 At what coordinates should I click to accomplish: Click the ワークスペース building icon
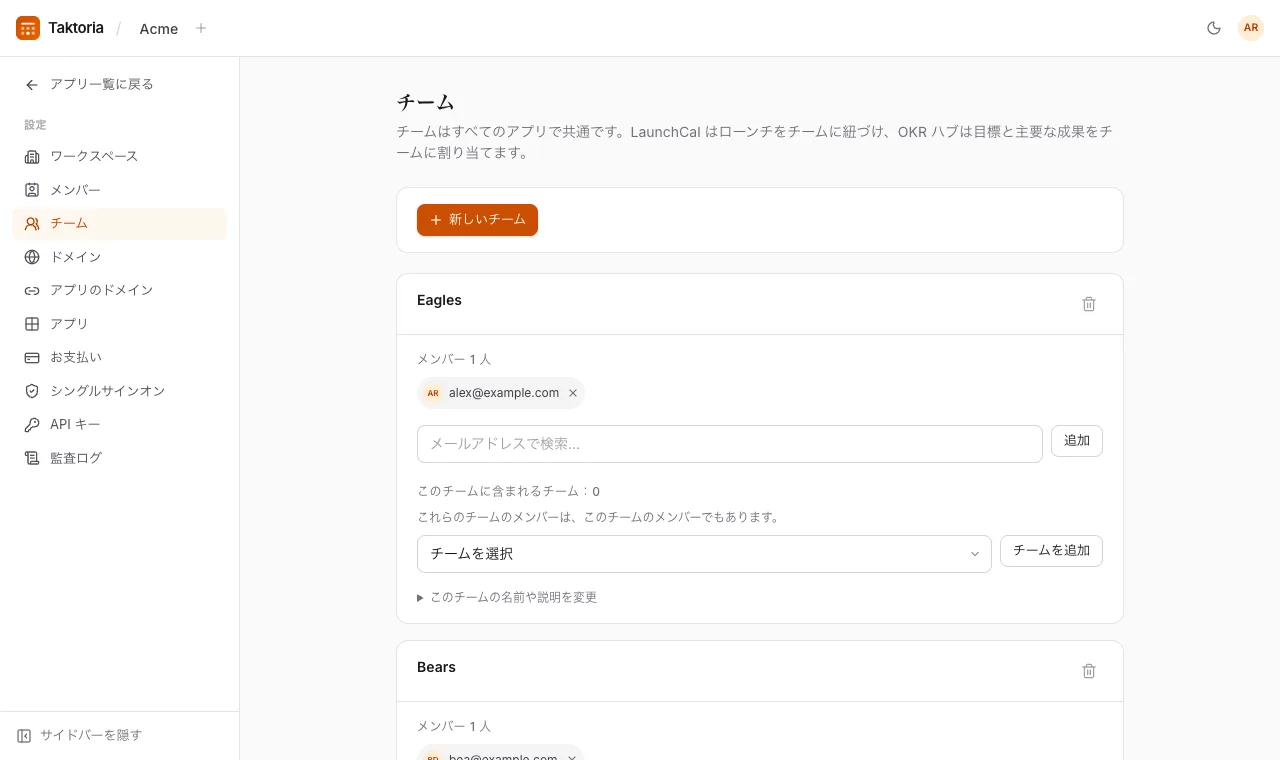[32, 157]
